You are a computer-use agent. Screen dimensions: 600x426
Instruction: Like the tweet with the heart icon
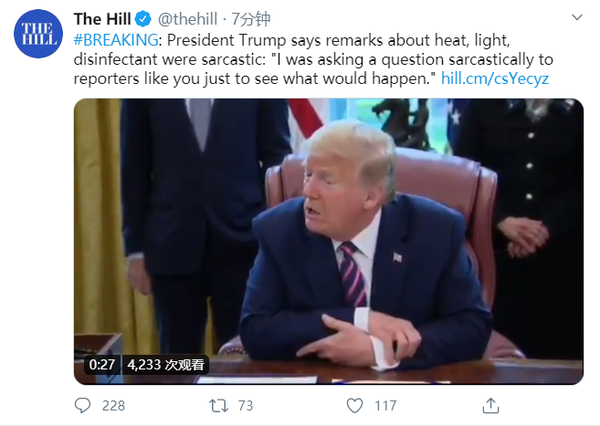tap(354, 405)
